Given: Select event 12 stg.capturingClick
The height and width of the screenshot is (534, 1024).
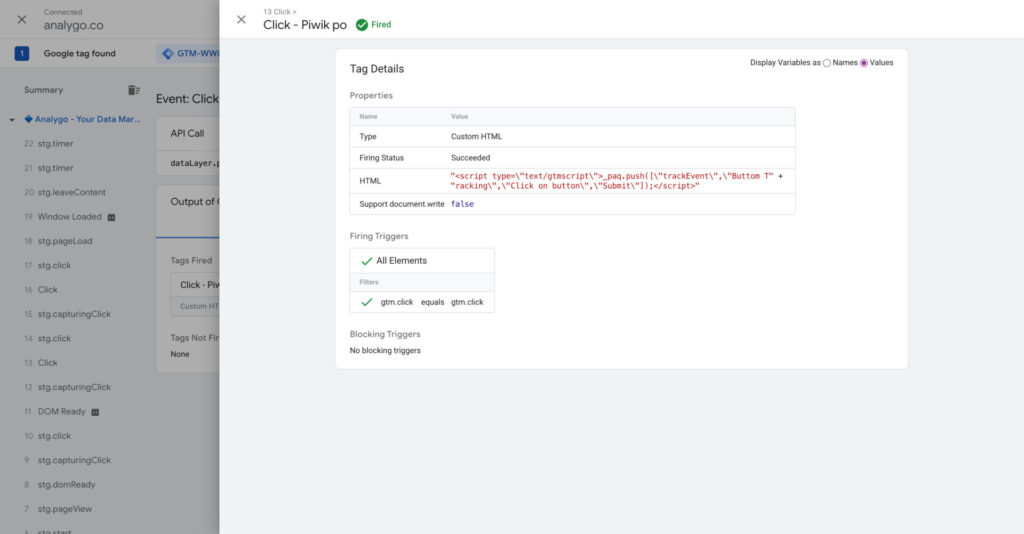Looking at the screenshot, I should coord(74,387).
